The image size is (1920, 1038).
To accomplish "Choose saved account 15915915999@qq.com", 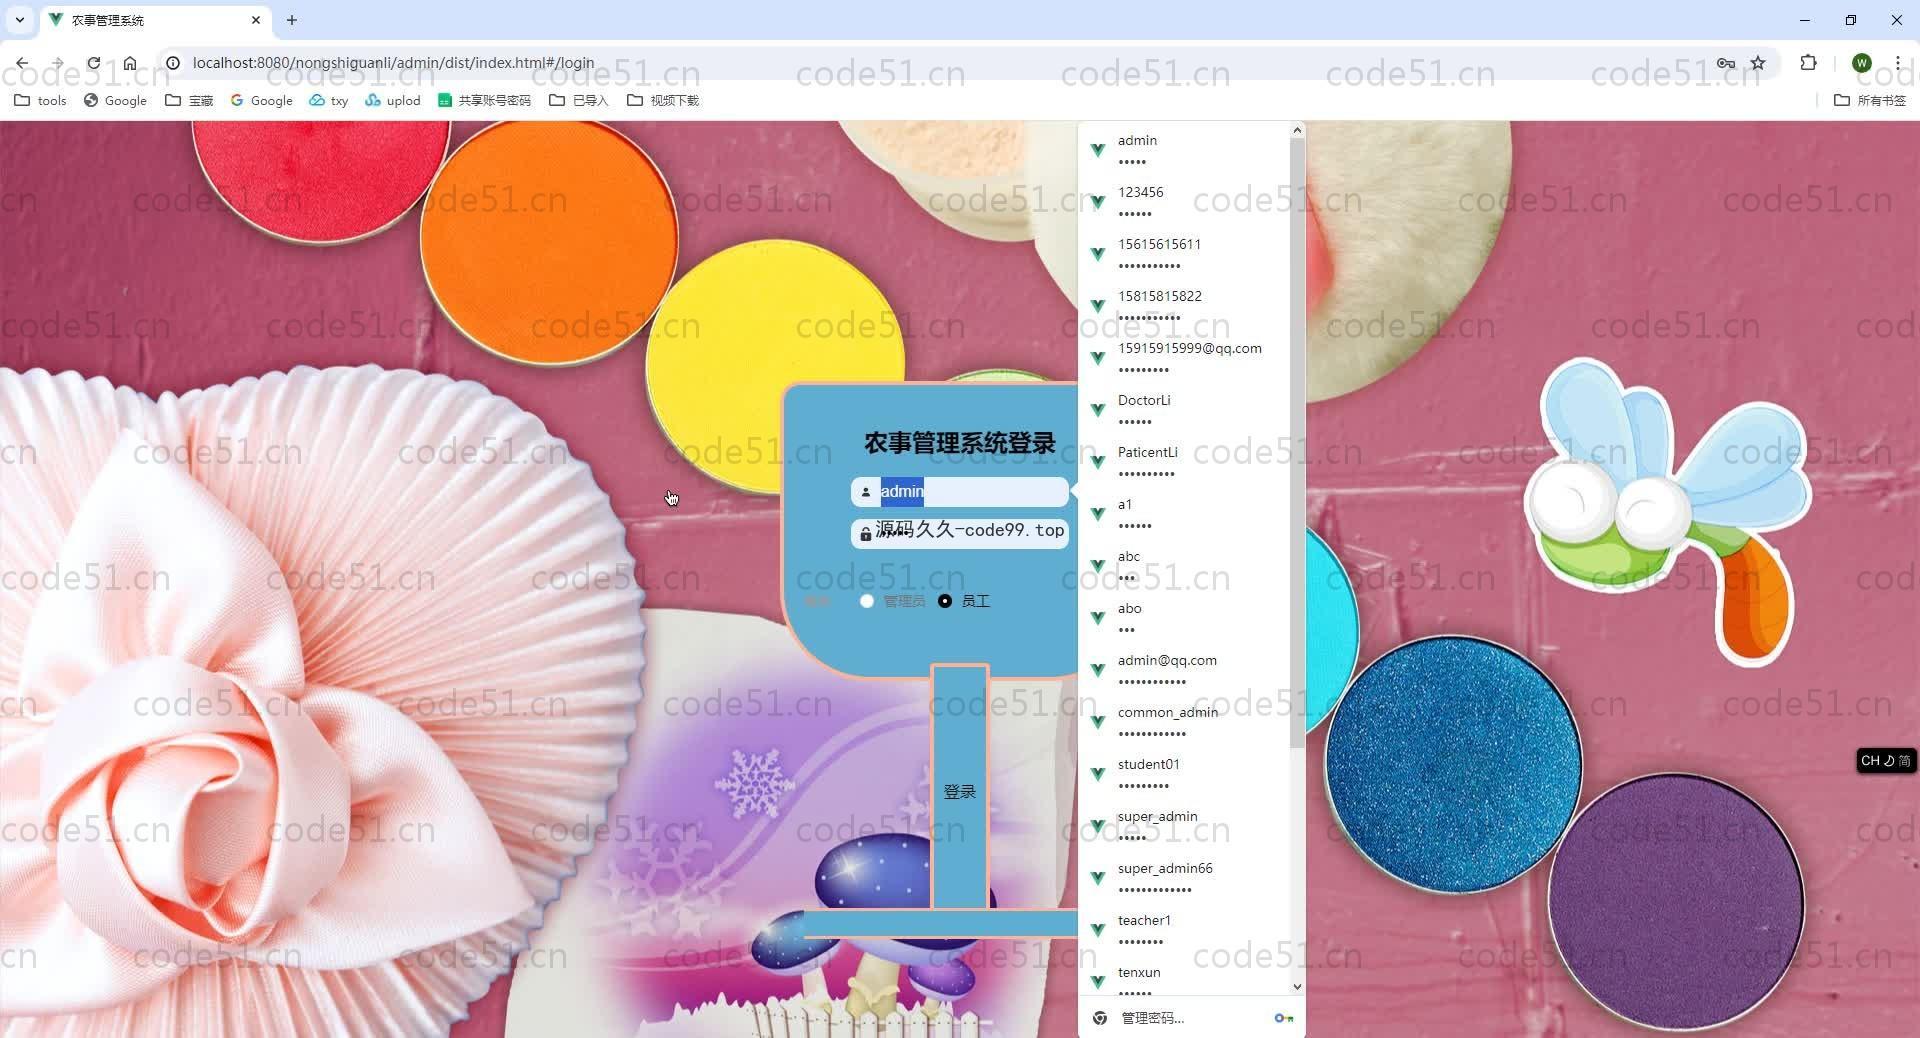I will [x=1184, y=358].
